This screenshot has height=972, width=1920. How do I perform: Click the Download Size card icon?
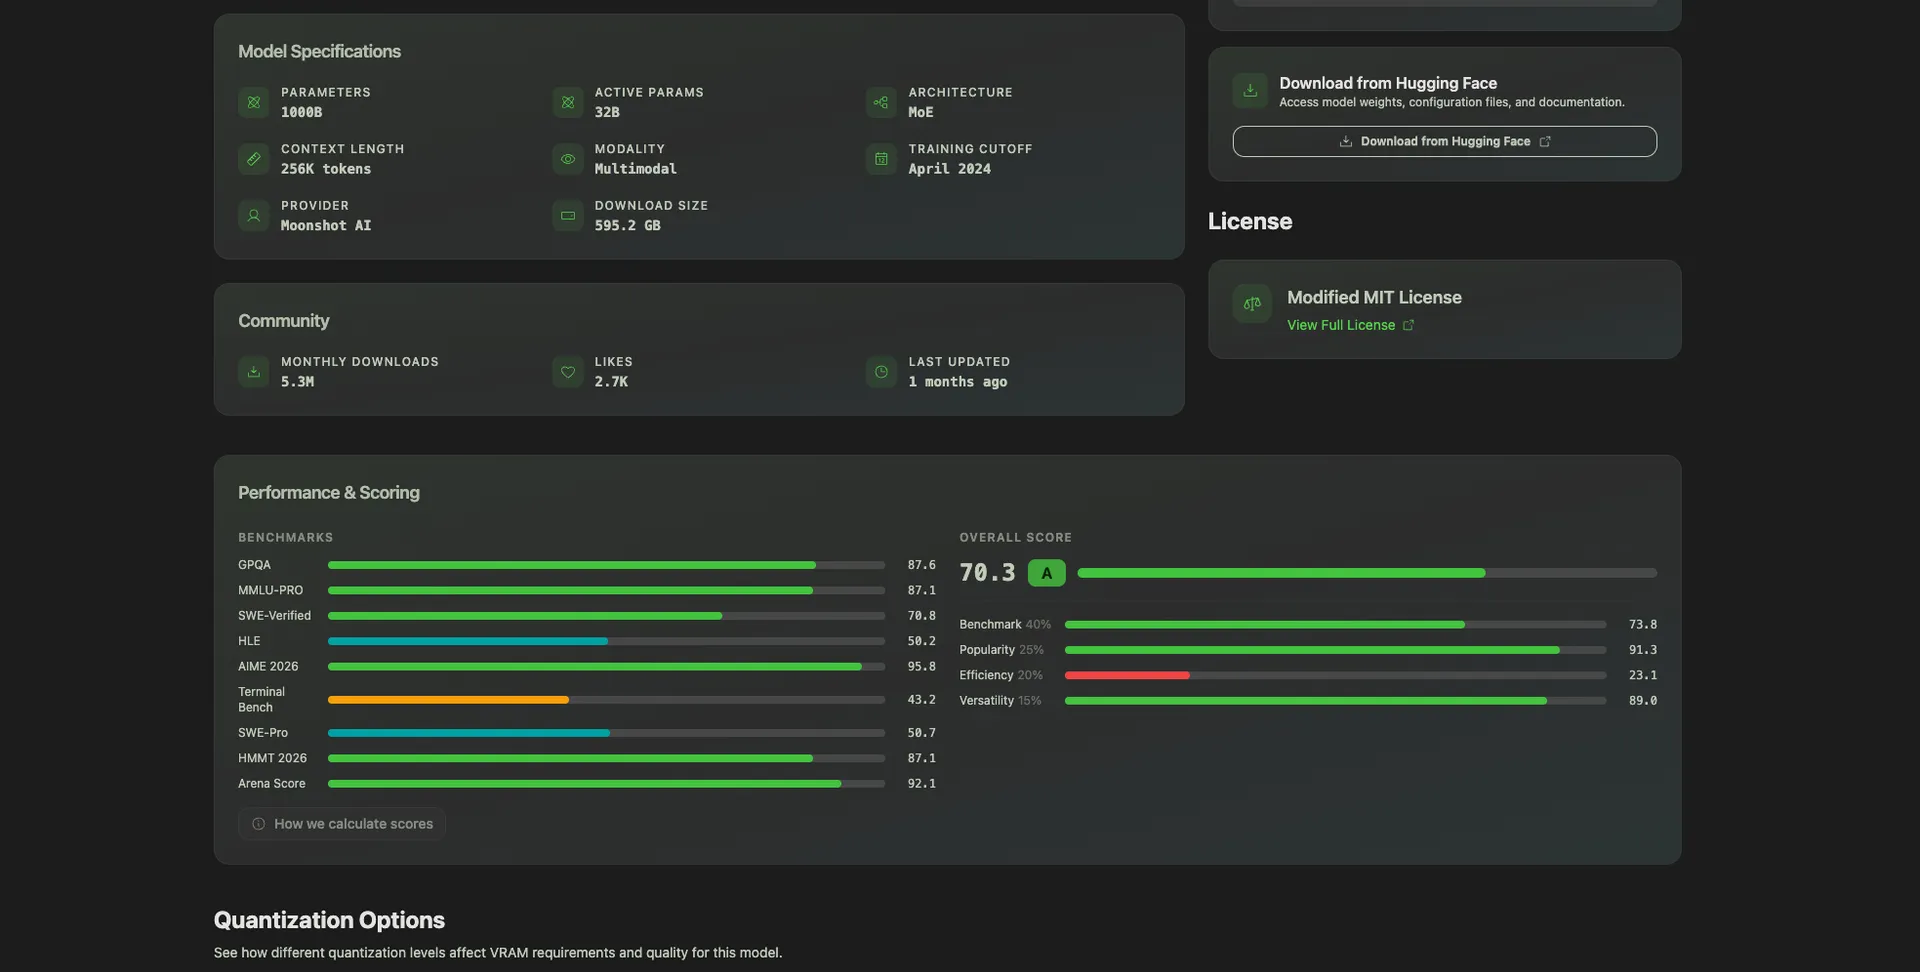point(567,215)
